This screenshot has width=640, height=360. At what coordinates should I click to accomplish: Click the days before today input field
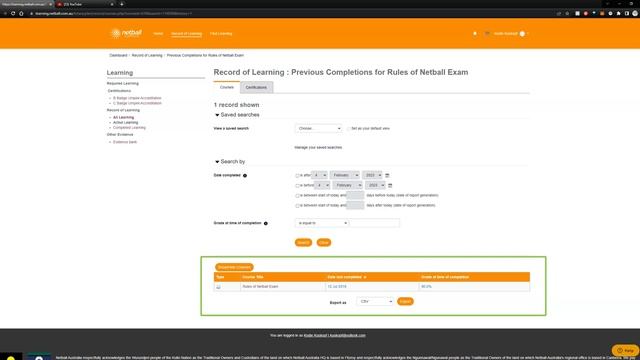(x=355, y=195)
